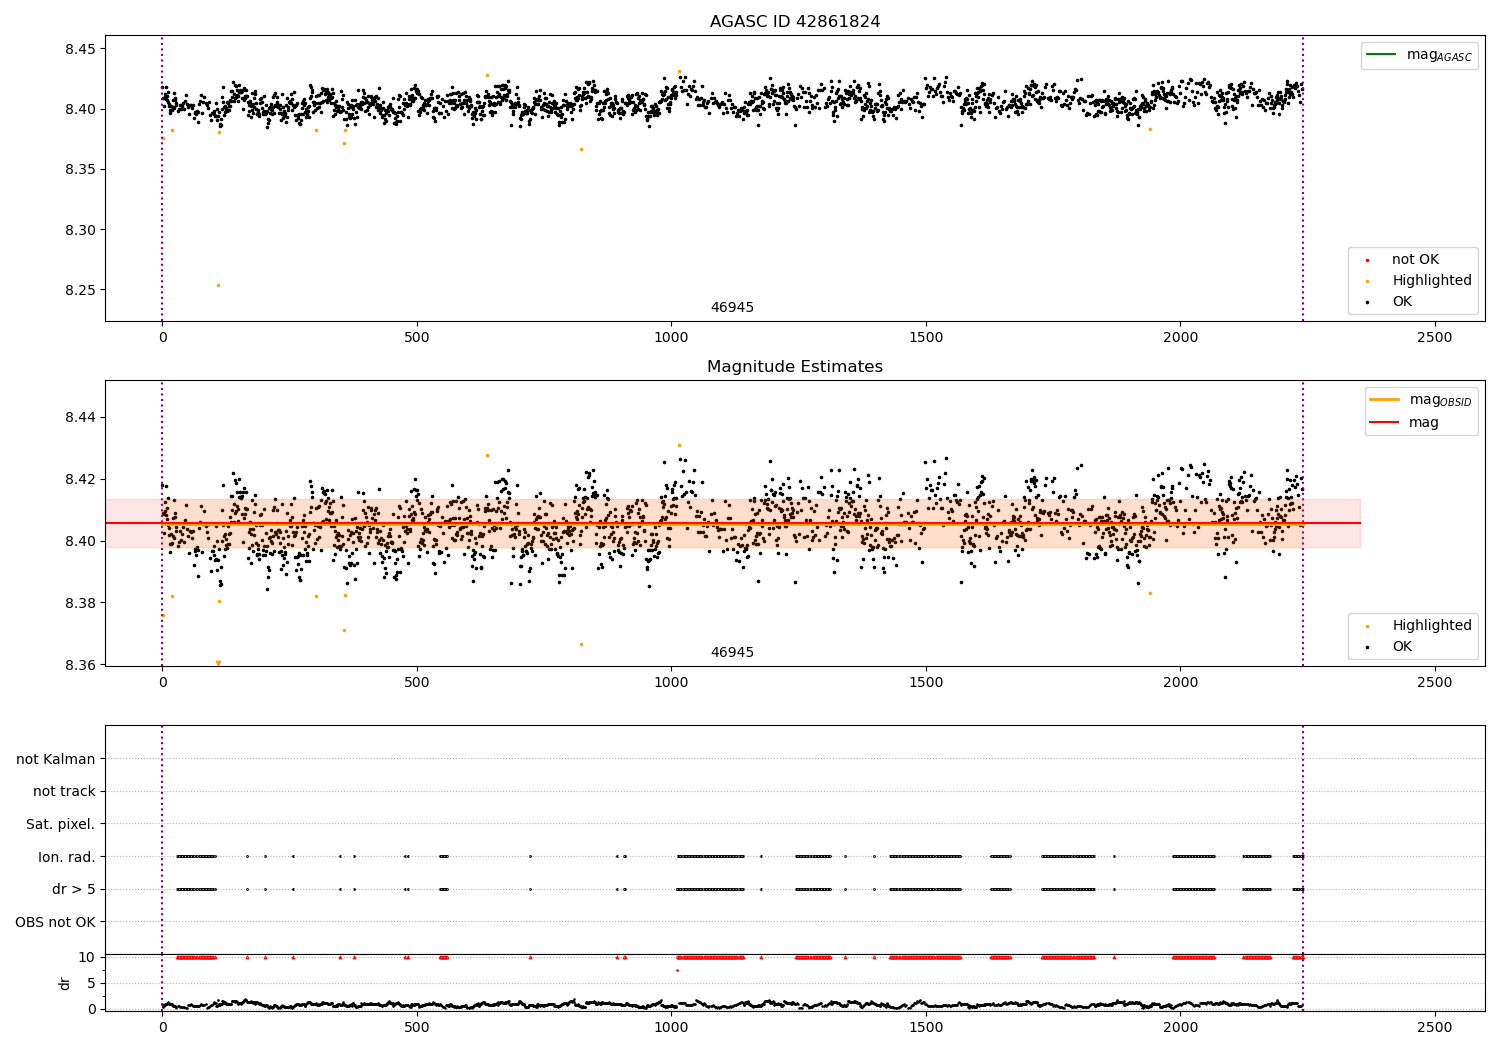The image size is (1500, 1050).
Task: Click the 8.30 y-axis tick label
Action: tap(79, 230)
